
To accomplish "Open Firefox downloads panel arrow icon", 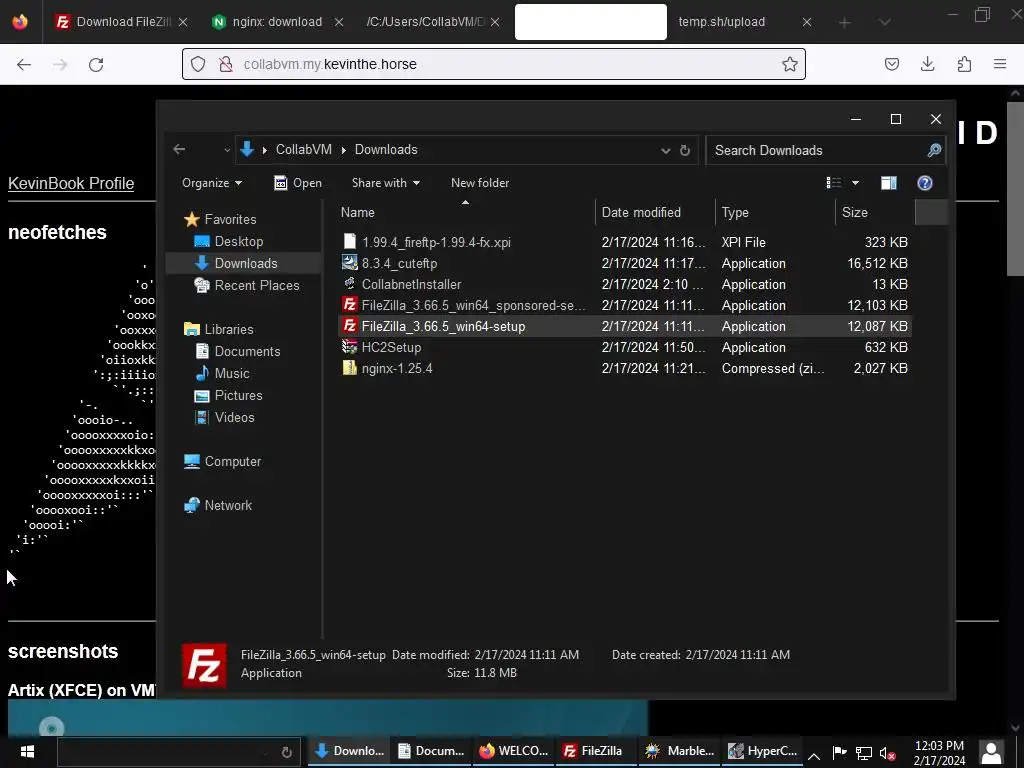I will point(927,64).
